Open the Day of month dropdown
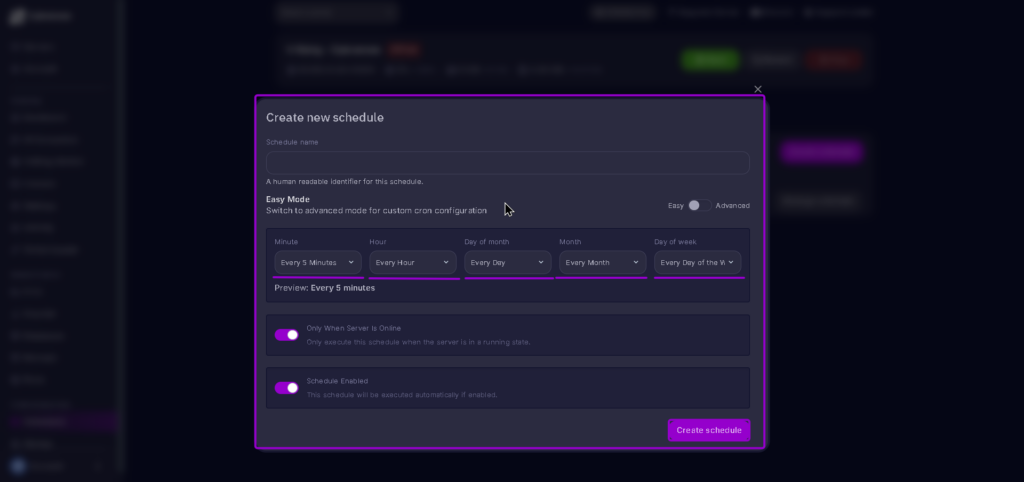This screenshot has height=482, width=1024. (x=507, y=263)
